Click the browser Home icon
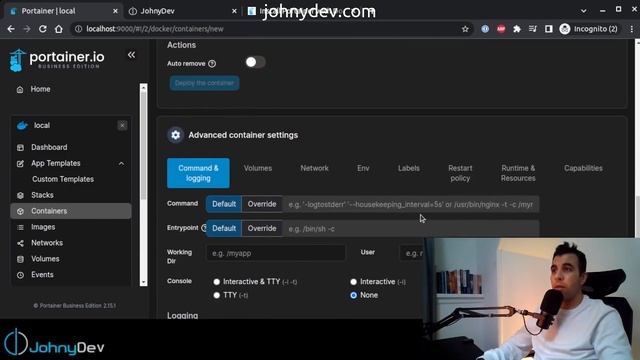 (x=58, y=29)
